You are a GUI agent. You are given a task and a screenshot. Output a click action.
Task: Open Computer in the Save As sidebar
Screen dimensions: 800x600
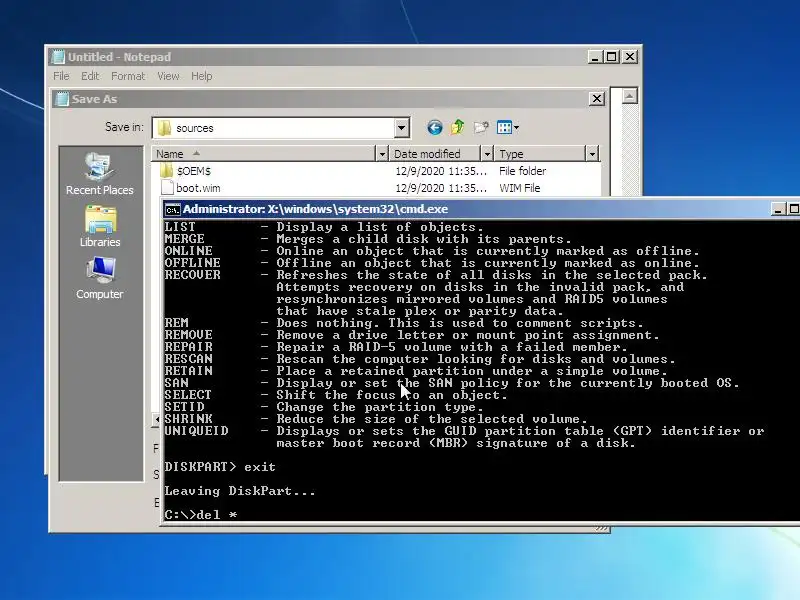coord(100,279)
